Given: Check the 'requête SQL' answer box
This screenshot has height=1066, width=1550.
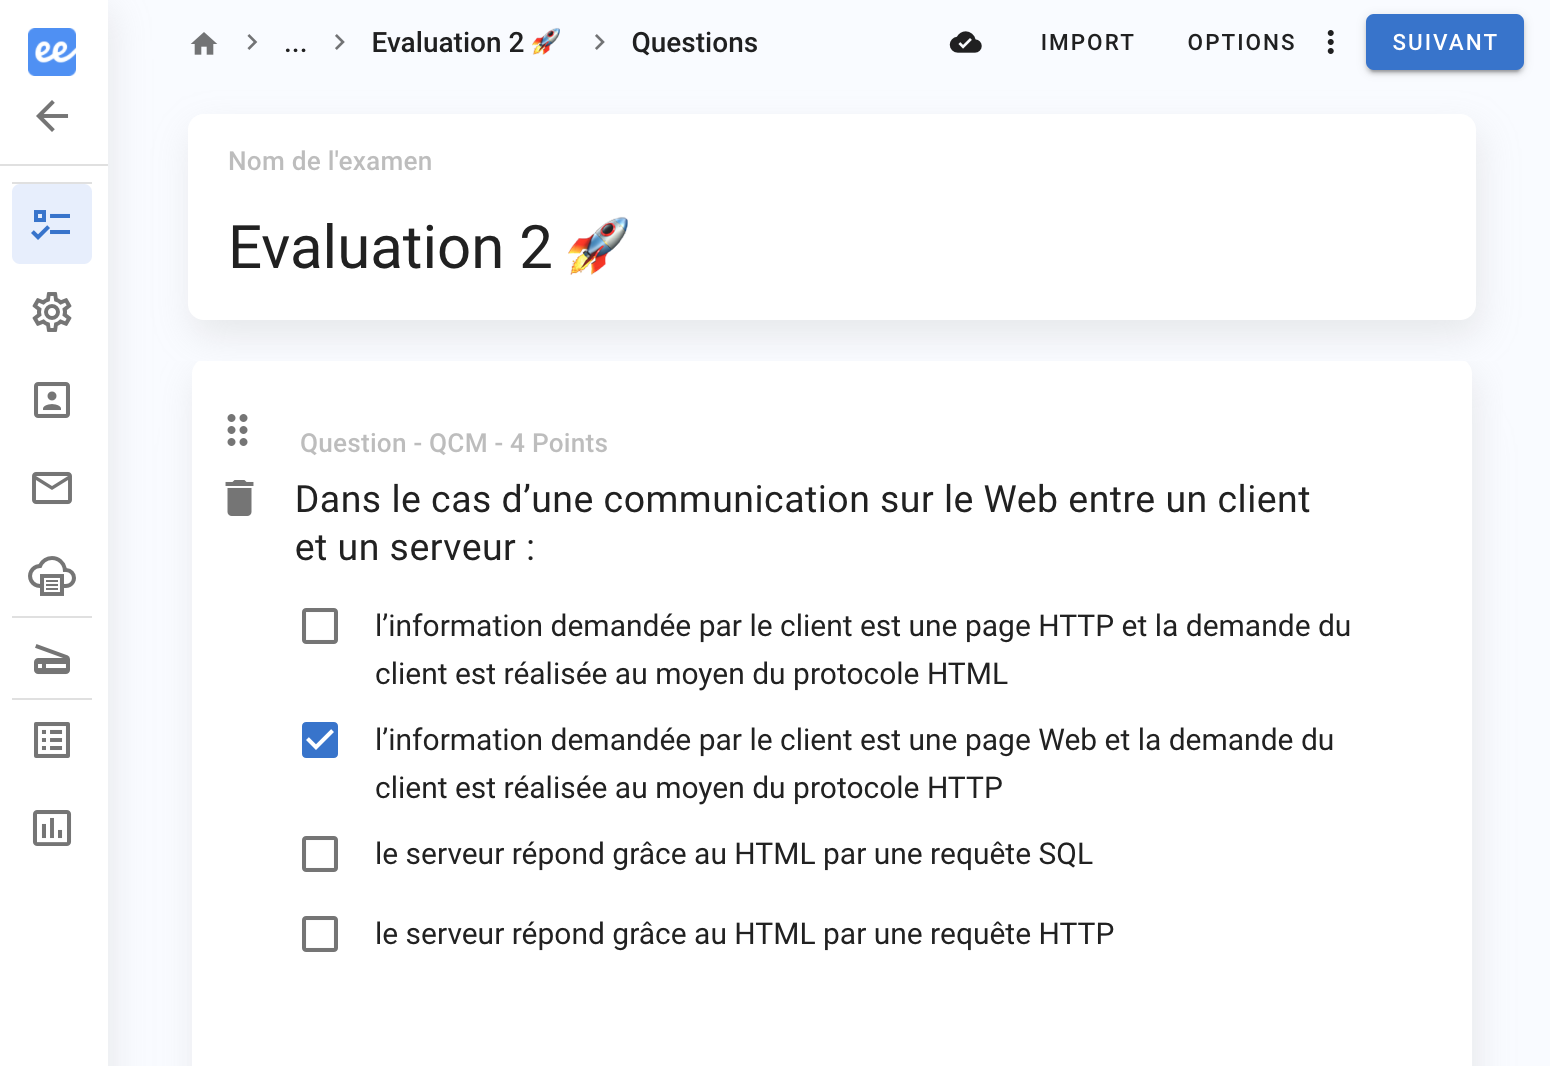Looking at the screenshot, I should coord(320,855).
